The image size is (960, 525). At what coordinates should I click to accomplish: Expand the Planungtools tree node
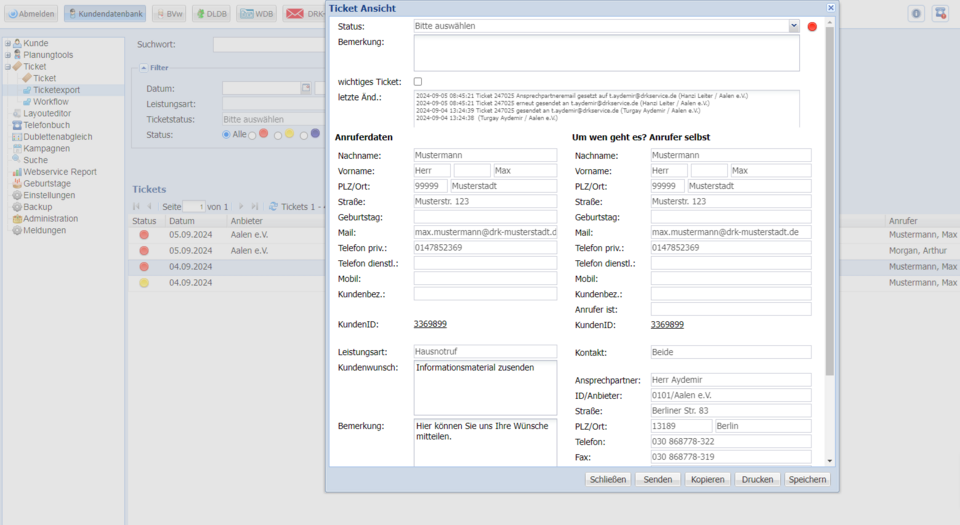pyautogui.click(x=7, y=55)
